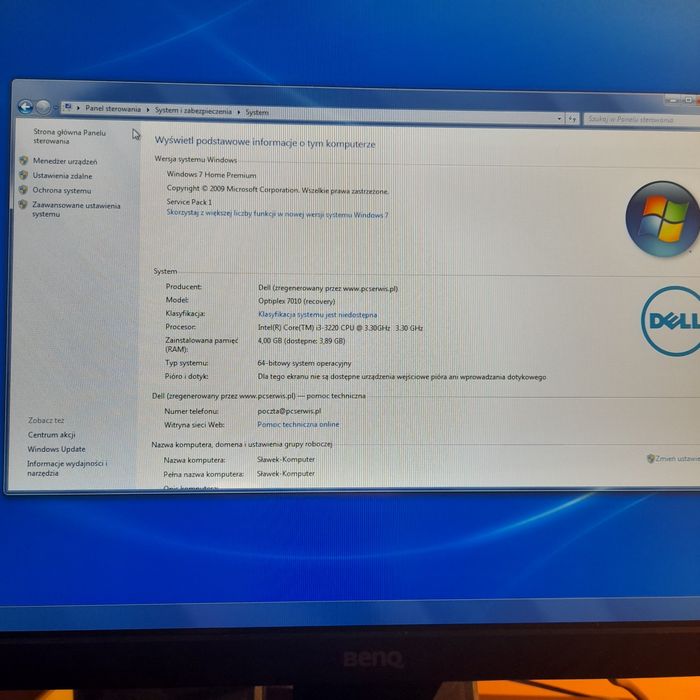Viewport: 700px width, 700px height.
Task: Click the round Dell logo
Action: coord(671,321)
